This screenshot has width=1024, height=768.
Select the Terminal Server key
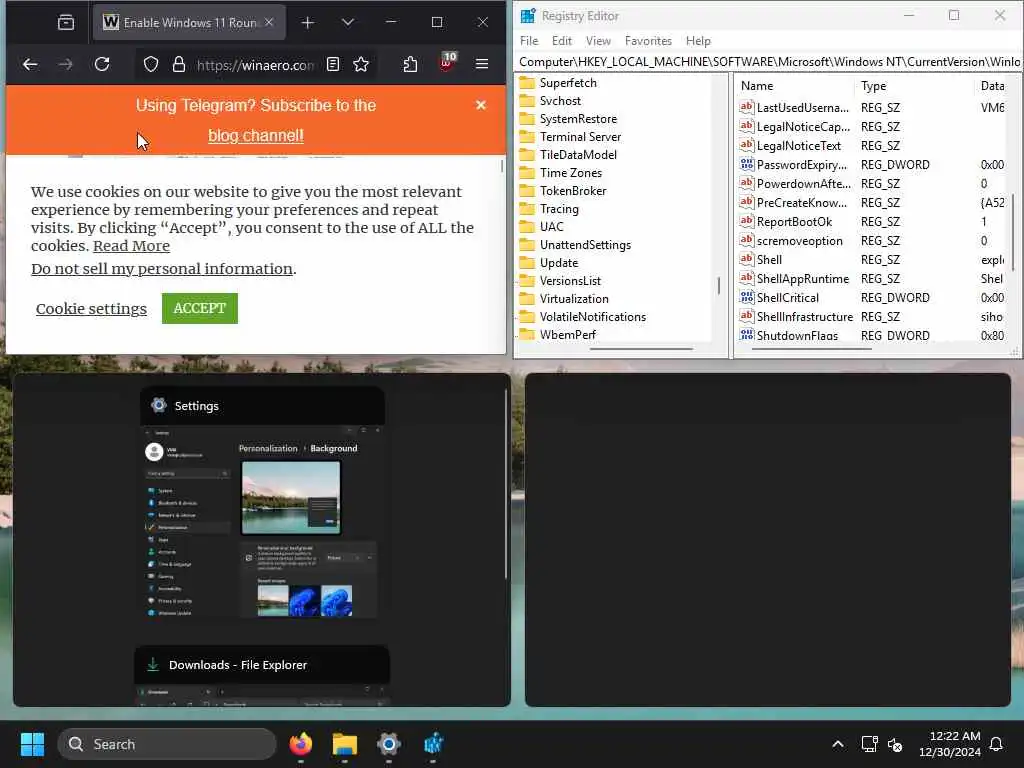(580, 136)
